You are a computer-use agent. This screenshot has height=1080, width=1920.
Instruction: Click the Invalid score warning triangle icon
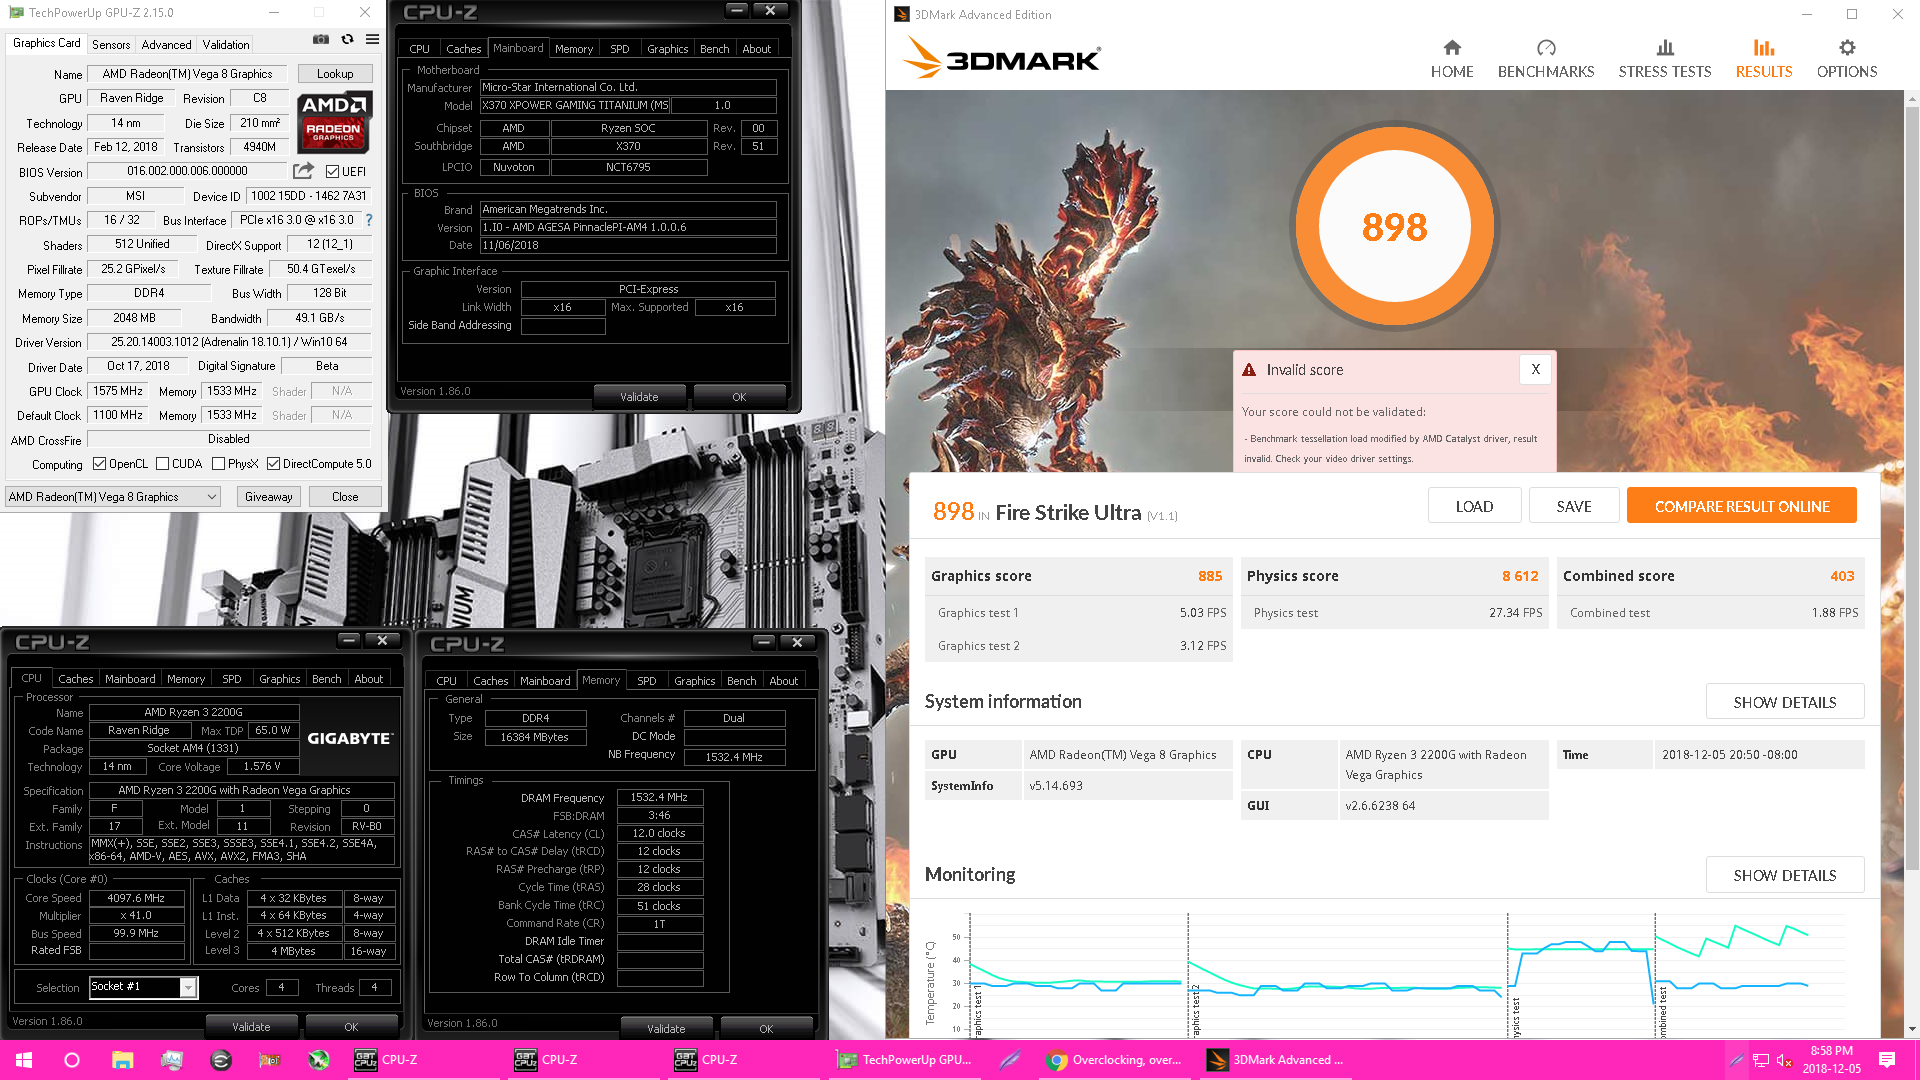[x=1249, y=370]
